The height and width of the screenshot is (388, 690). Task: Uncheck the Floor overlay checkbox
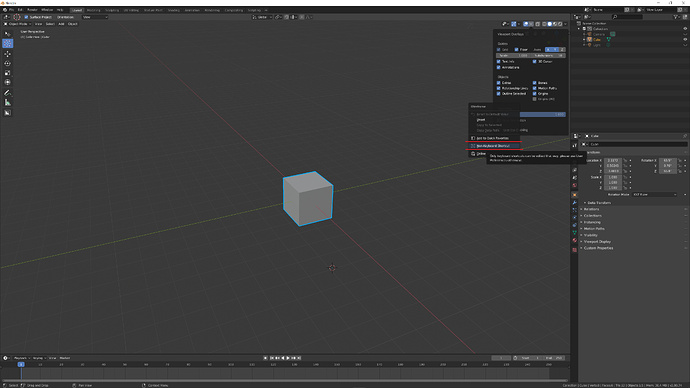(517, 50)
